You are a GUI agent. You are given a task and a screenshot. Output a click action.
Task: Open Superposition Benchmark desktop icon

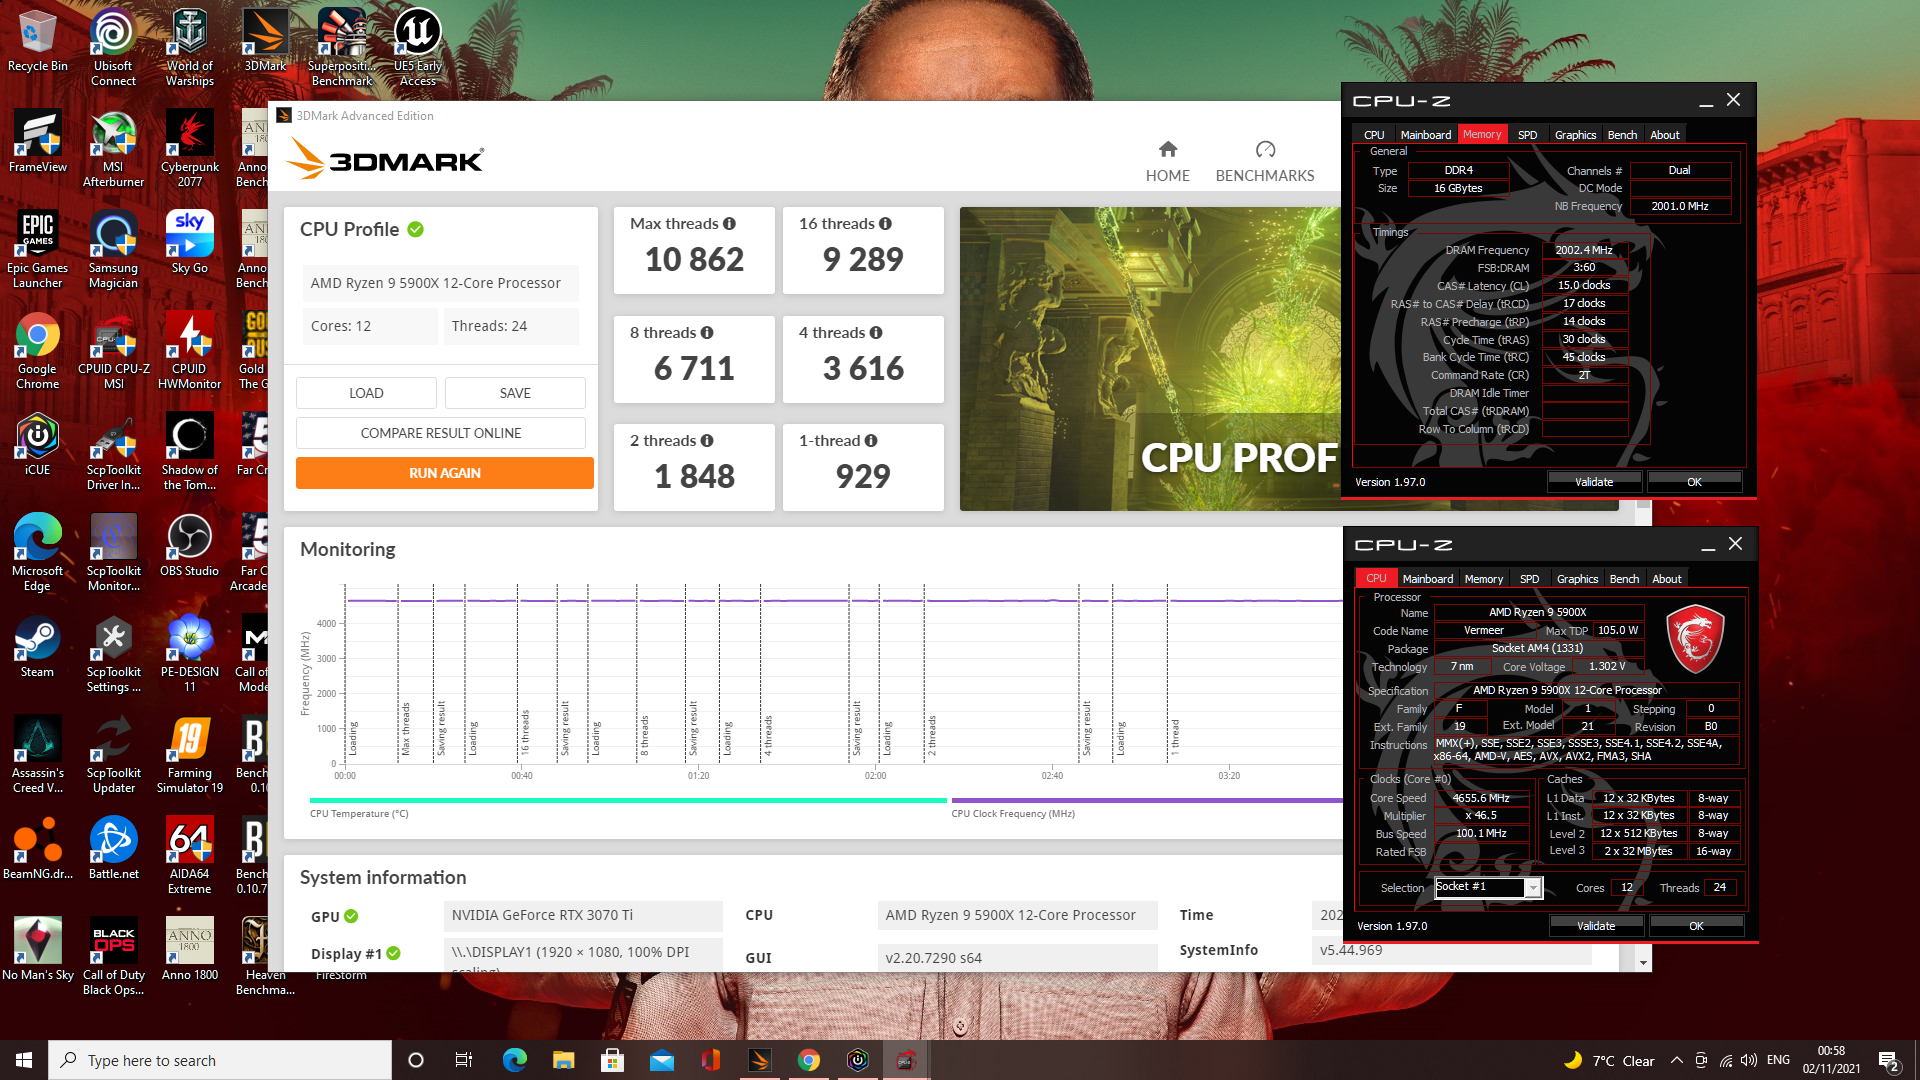point(341,47)
